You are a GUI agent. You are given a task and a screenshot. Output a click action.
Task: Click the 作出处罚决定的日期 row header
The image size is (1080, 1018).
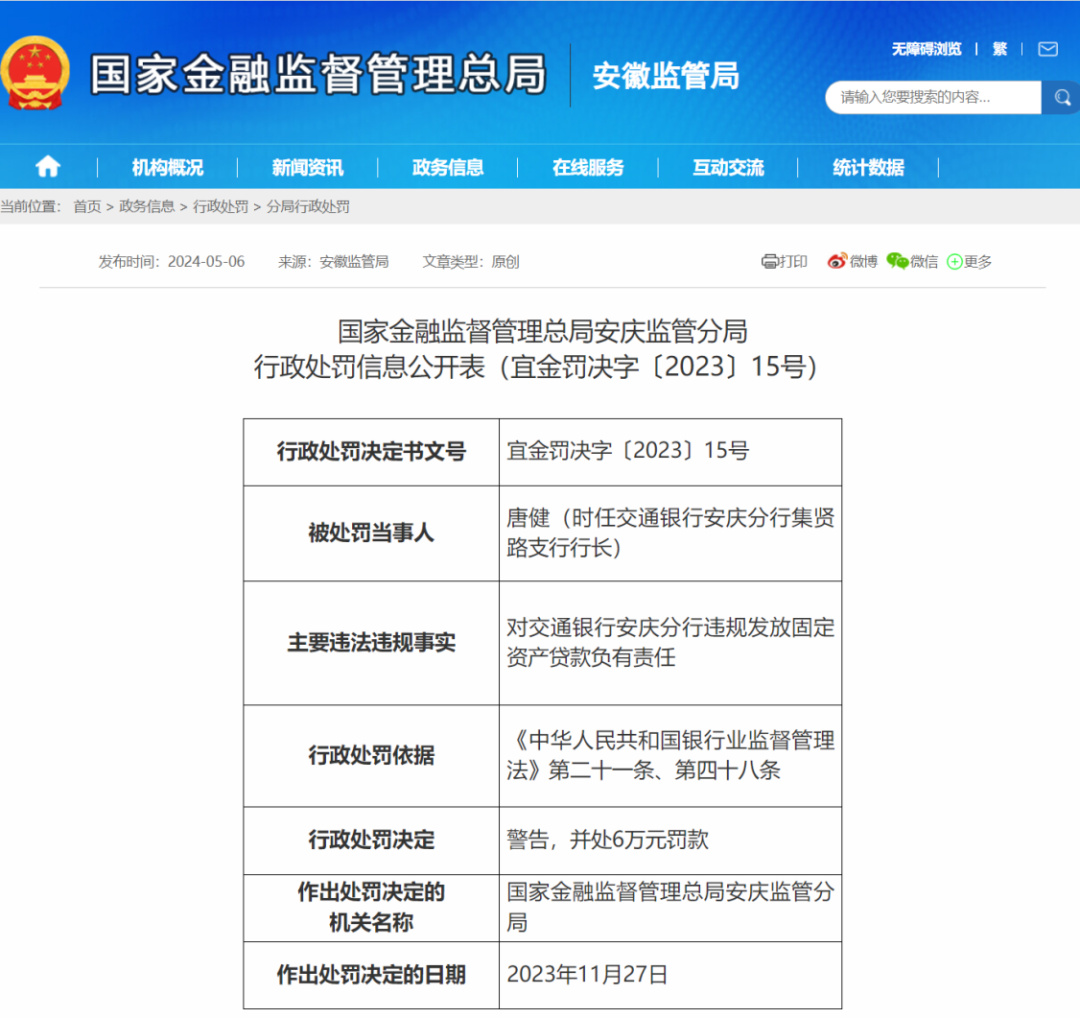coord(371,975)
